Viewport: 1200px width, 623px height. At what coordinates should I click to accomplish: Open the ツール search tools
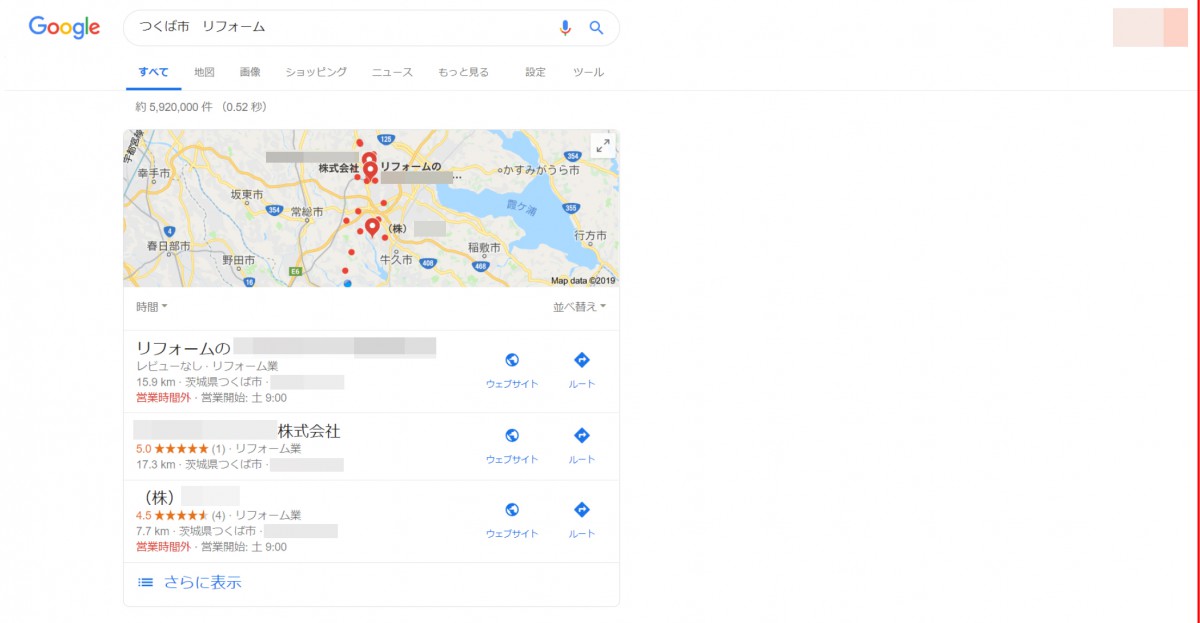588,72
